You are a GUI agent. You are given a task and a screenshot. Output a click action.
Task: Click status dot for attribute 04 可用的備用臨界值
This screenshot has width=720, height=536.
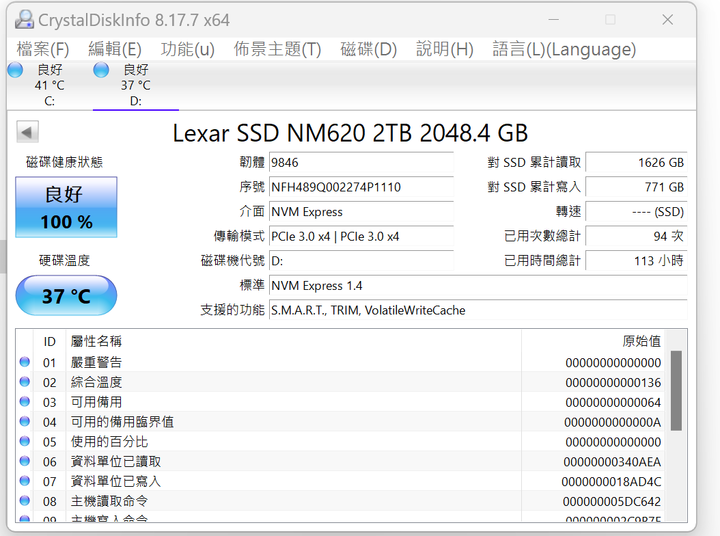point(25,421)
